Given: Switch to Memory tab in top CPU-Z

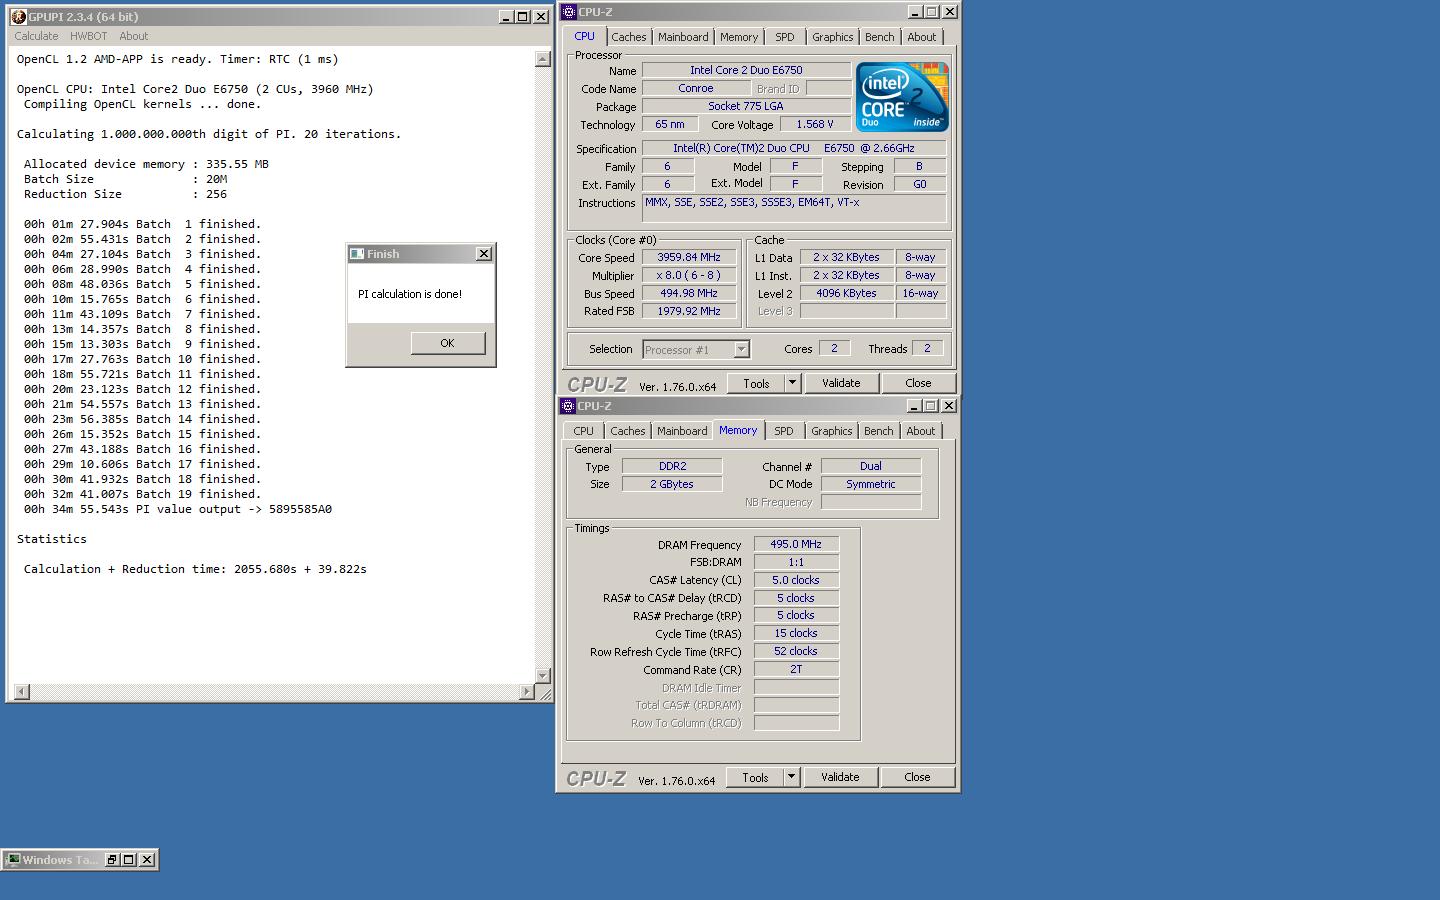Looking at the screenshot, I should pyautogui.click(x=739, y=37).
